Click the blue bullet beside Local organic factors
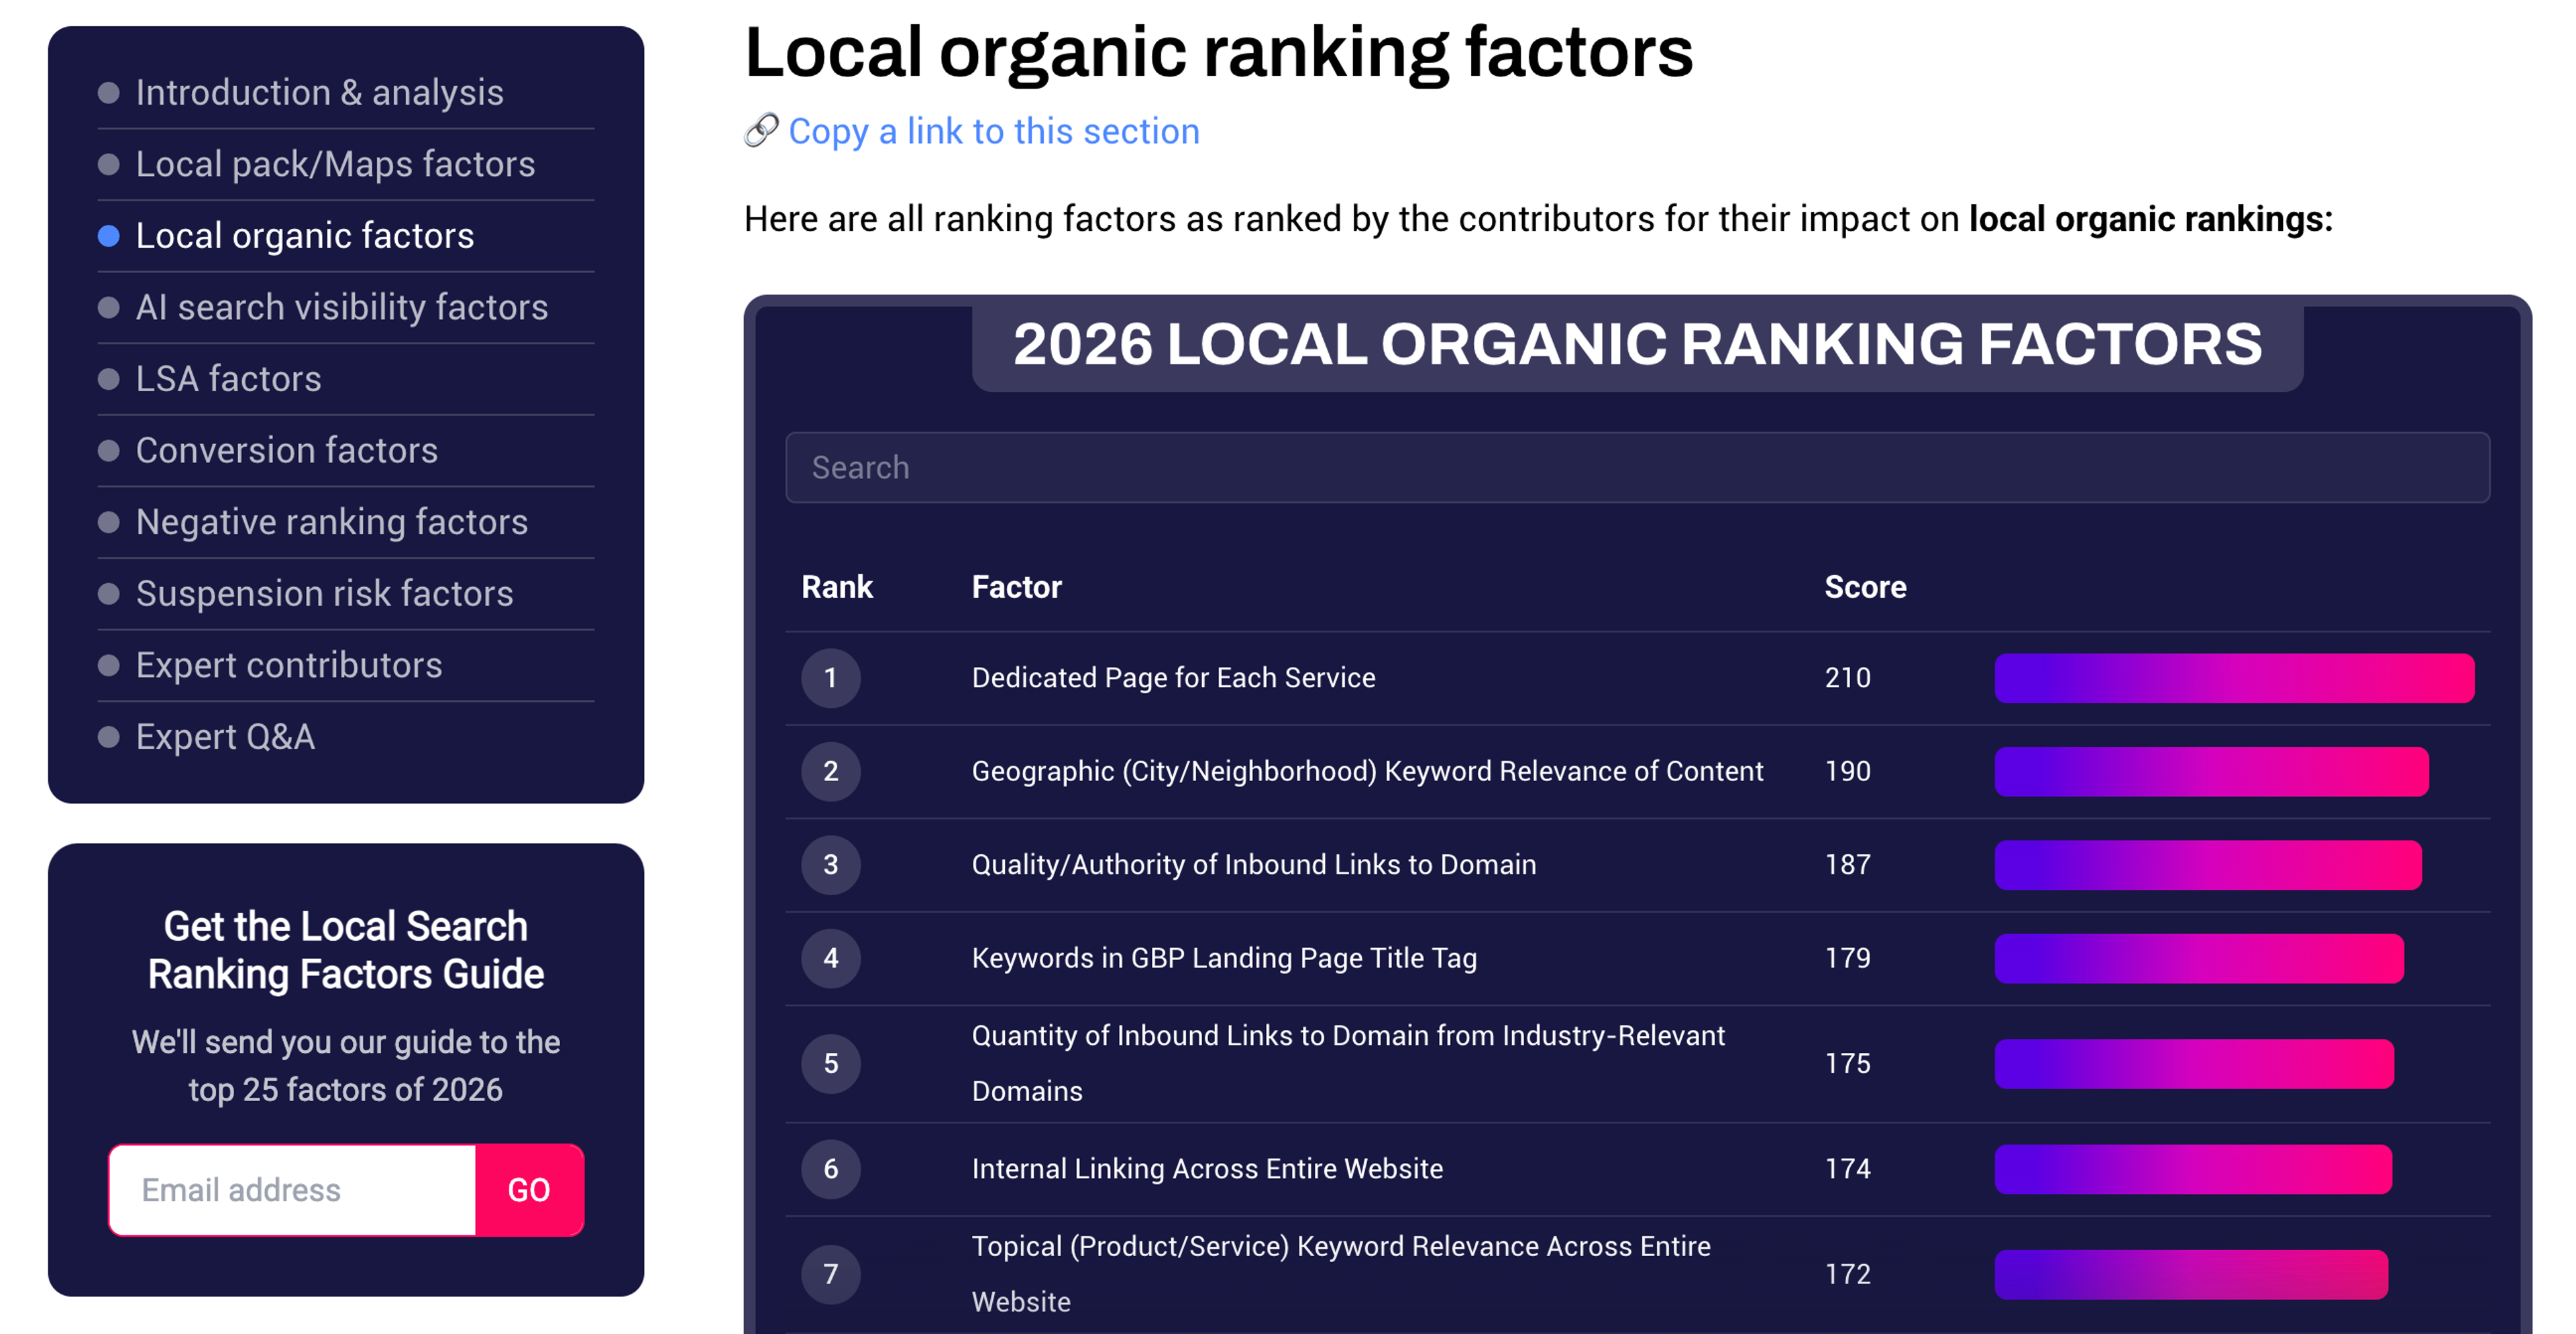This screenshot has width=2576, height=1334. (x=109, y=236)
